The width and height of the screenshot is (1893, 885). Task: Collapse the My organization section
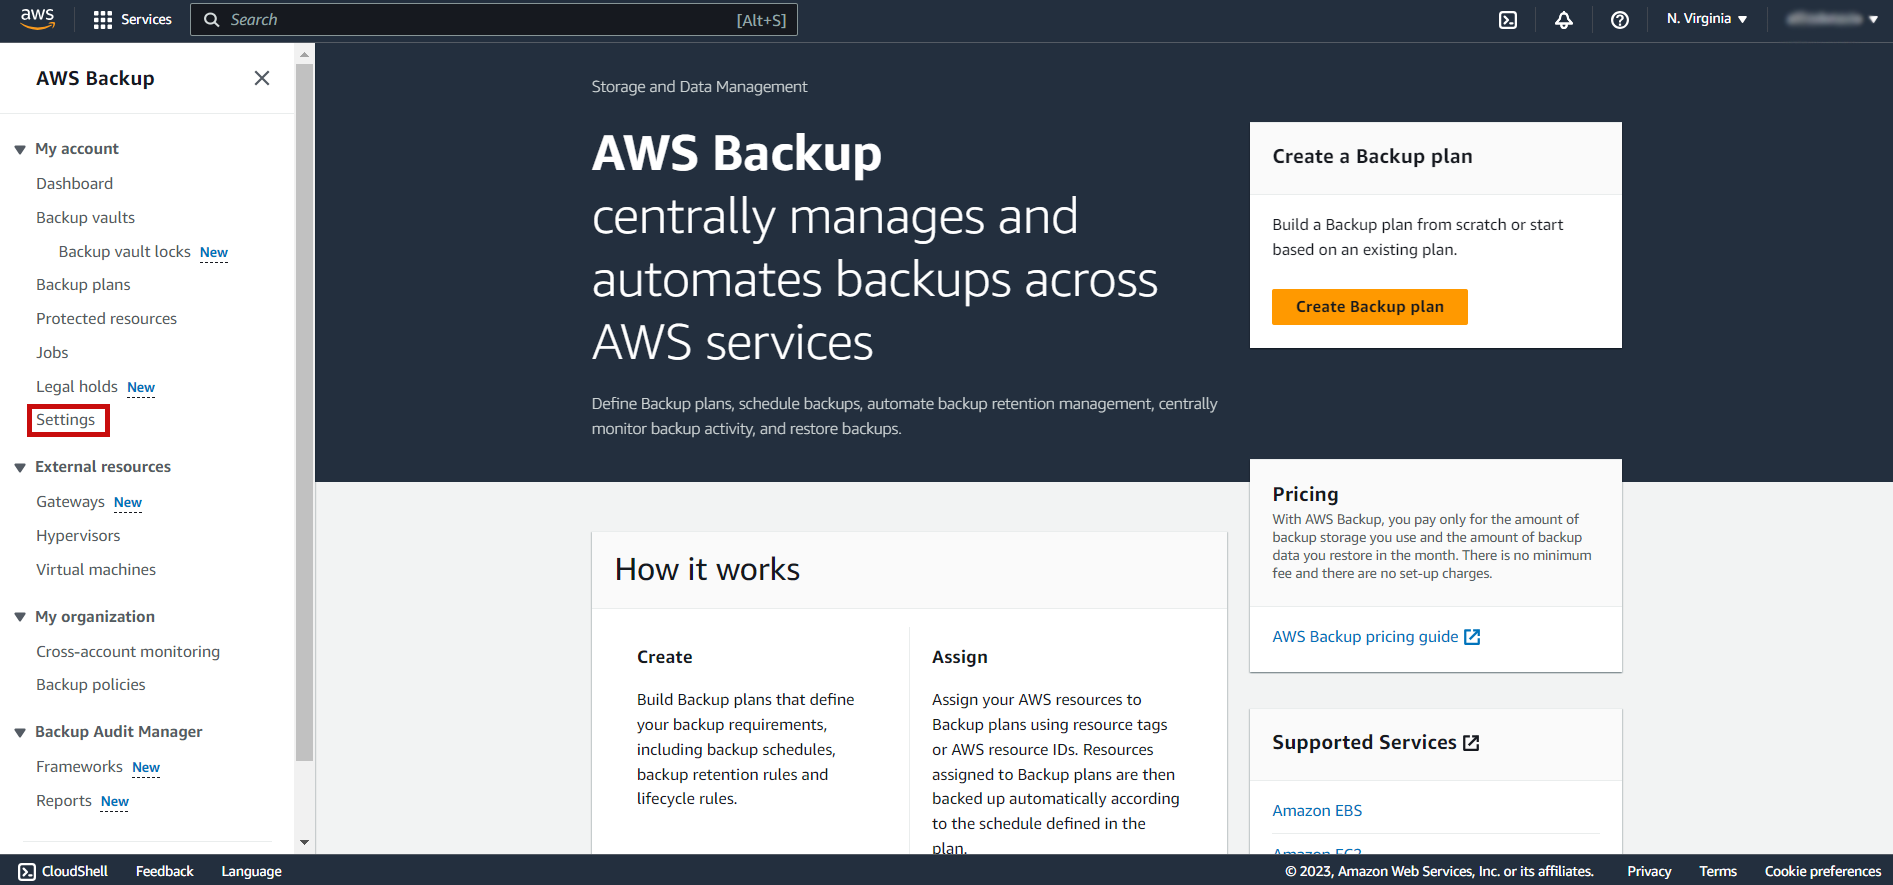[x=20, y=618]
